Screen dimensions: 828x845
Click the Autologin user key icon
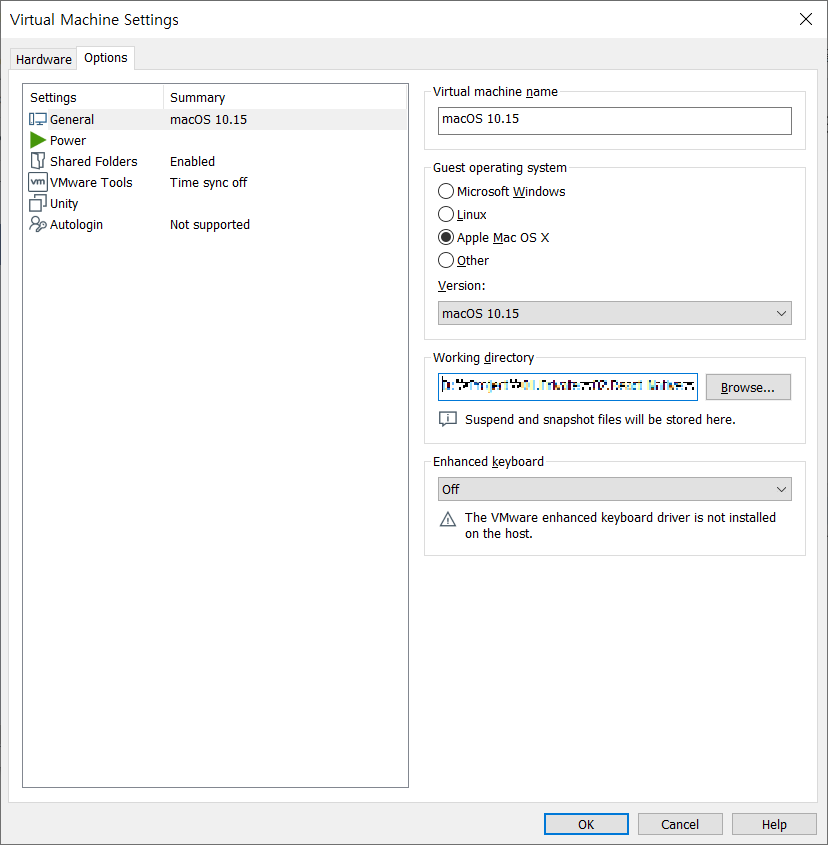(38, 224)
